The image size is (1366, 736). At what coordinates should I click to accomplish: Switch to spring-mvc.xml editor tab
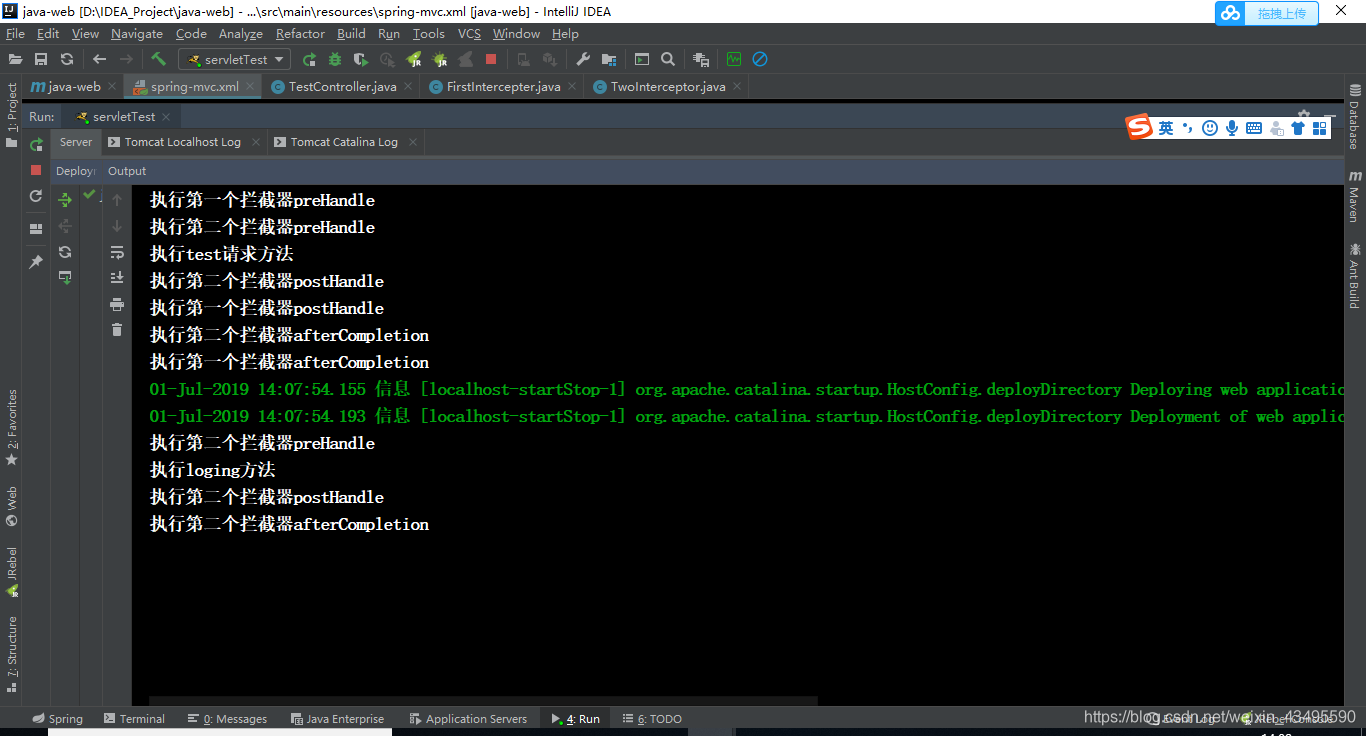pyautogui.click(x=195, y=87)
